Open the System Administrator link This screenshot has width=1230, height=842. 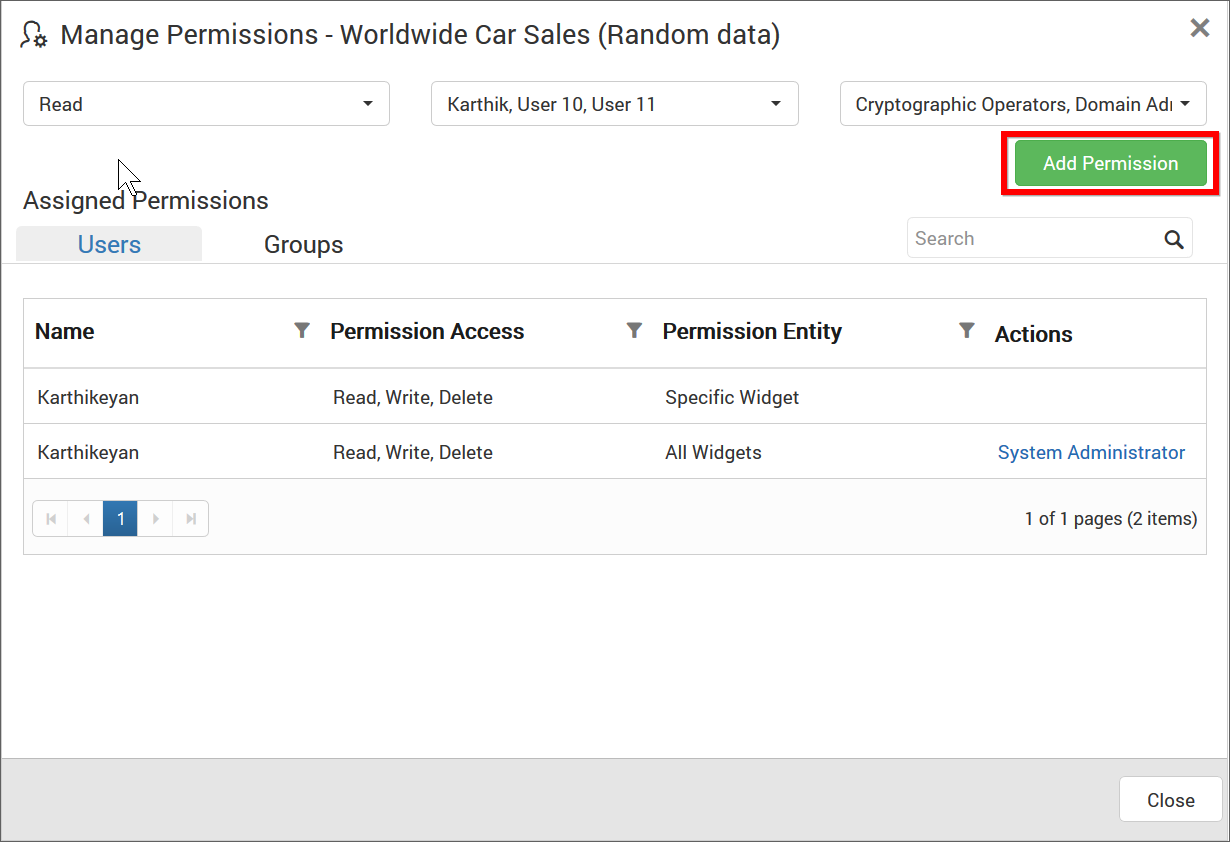pos(1091,452)
